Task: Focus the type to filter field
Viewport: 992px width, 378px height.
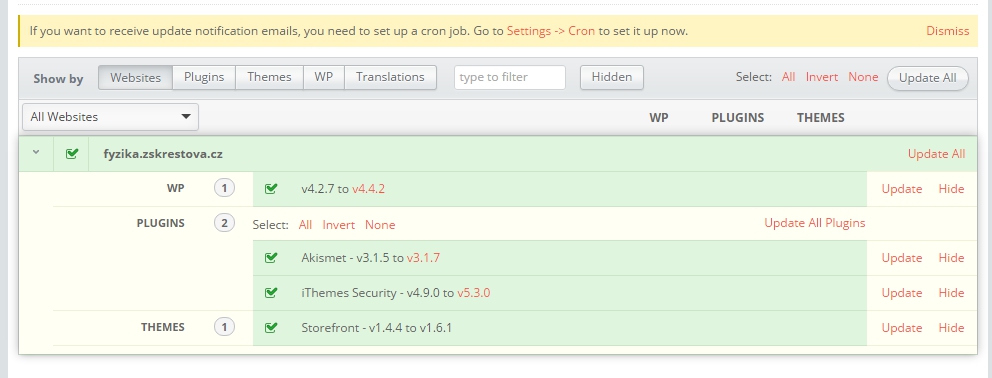Action: (510, 77)
